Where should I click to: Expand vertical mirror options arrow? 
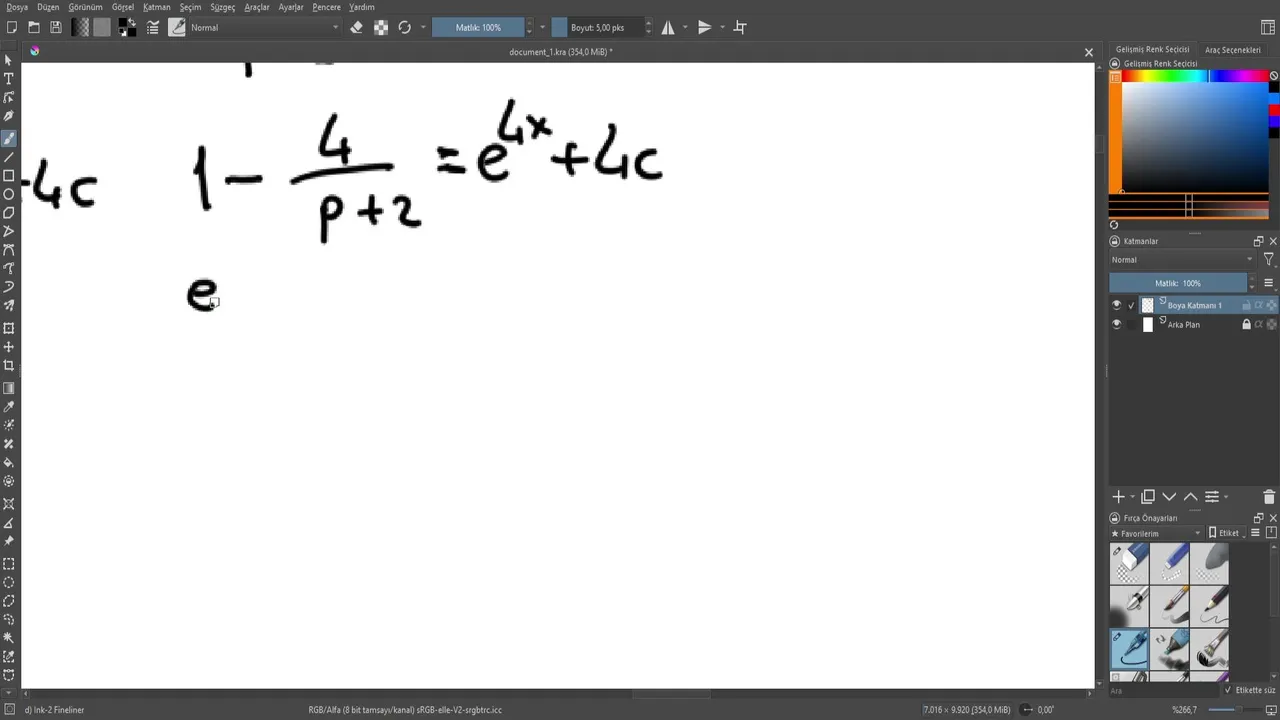tap(721, 27)
